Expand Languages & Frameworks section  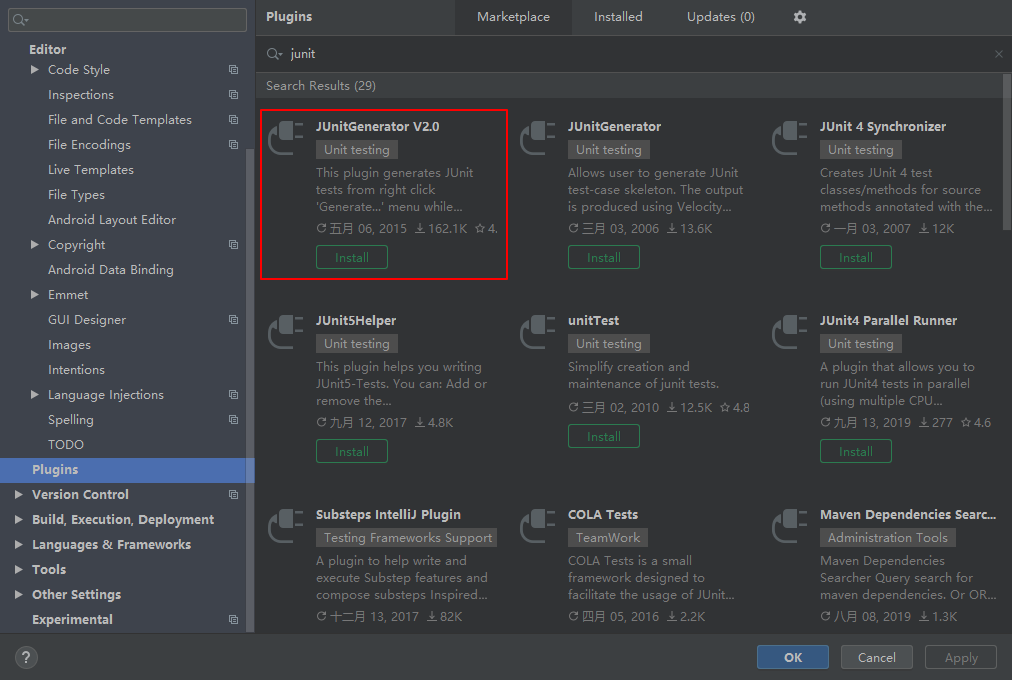19,545
